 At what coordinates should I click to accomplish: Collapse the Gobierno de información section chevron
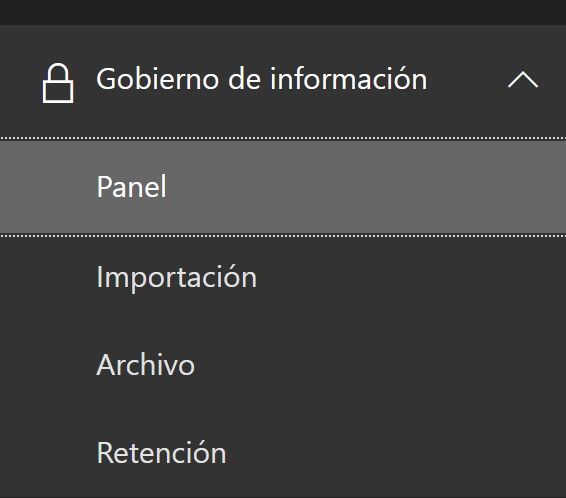523,80
